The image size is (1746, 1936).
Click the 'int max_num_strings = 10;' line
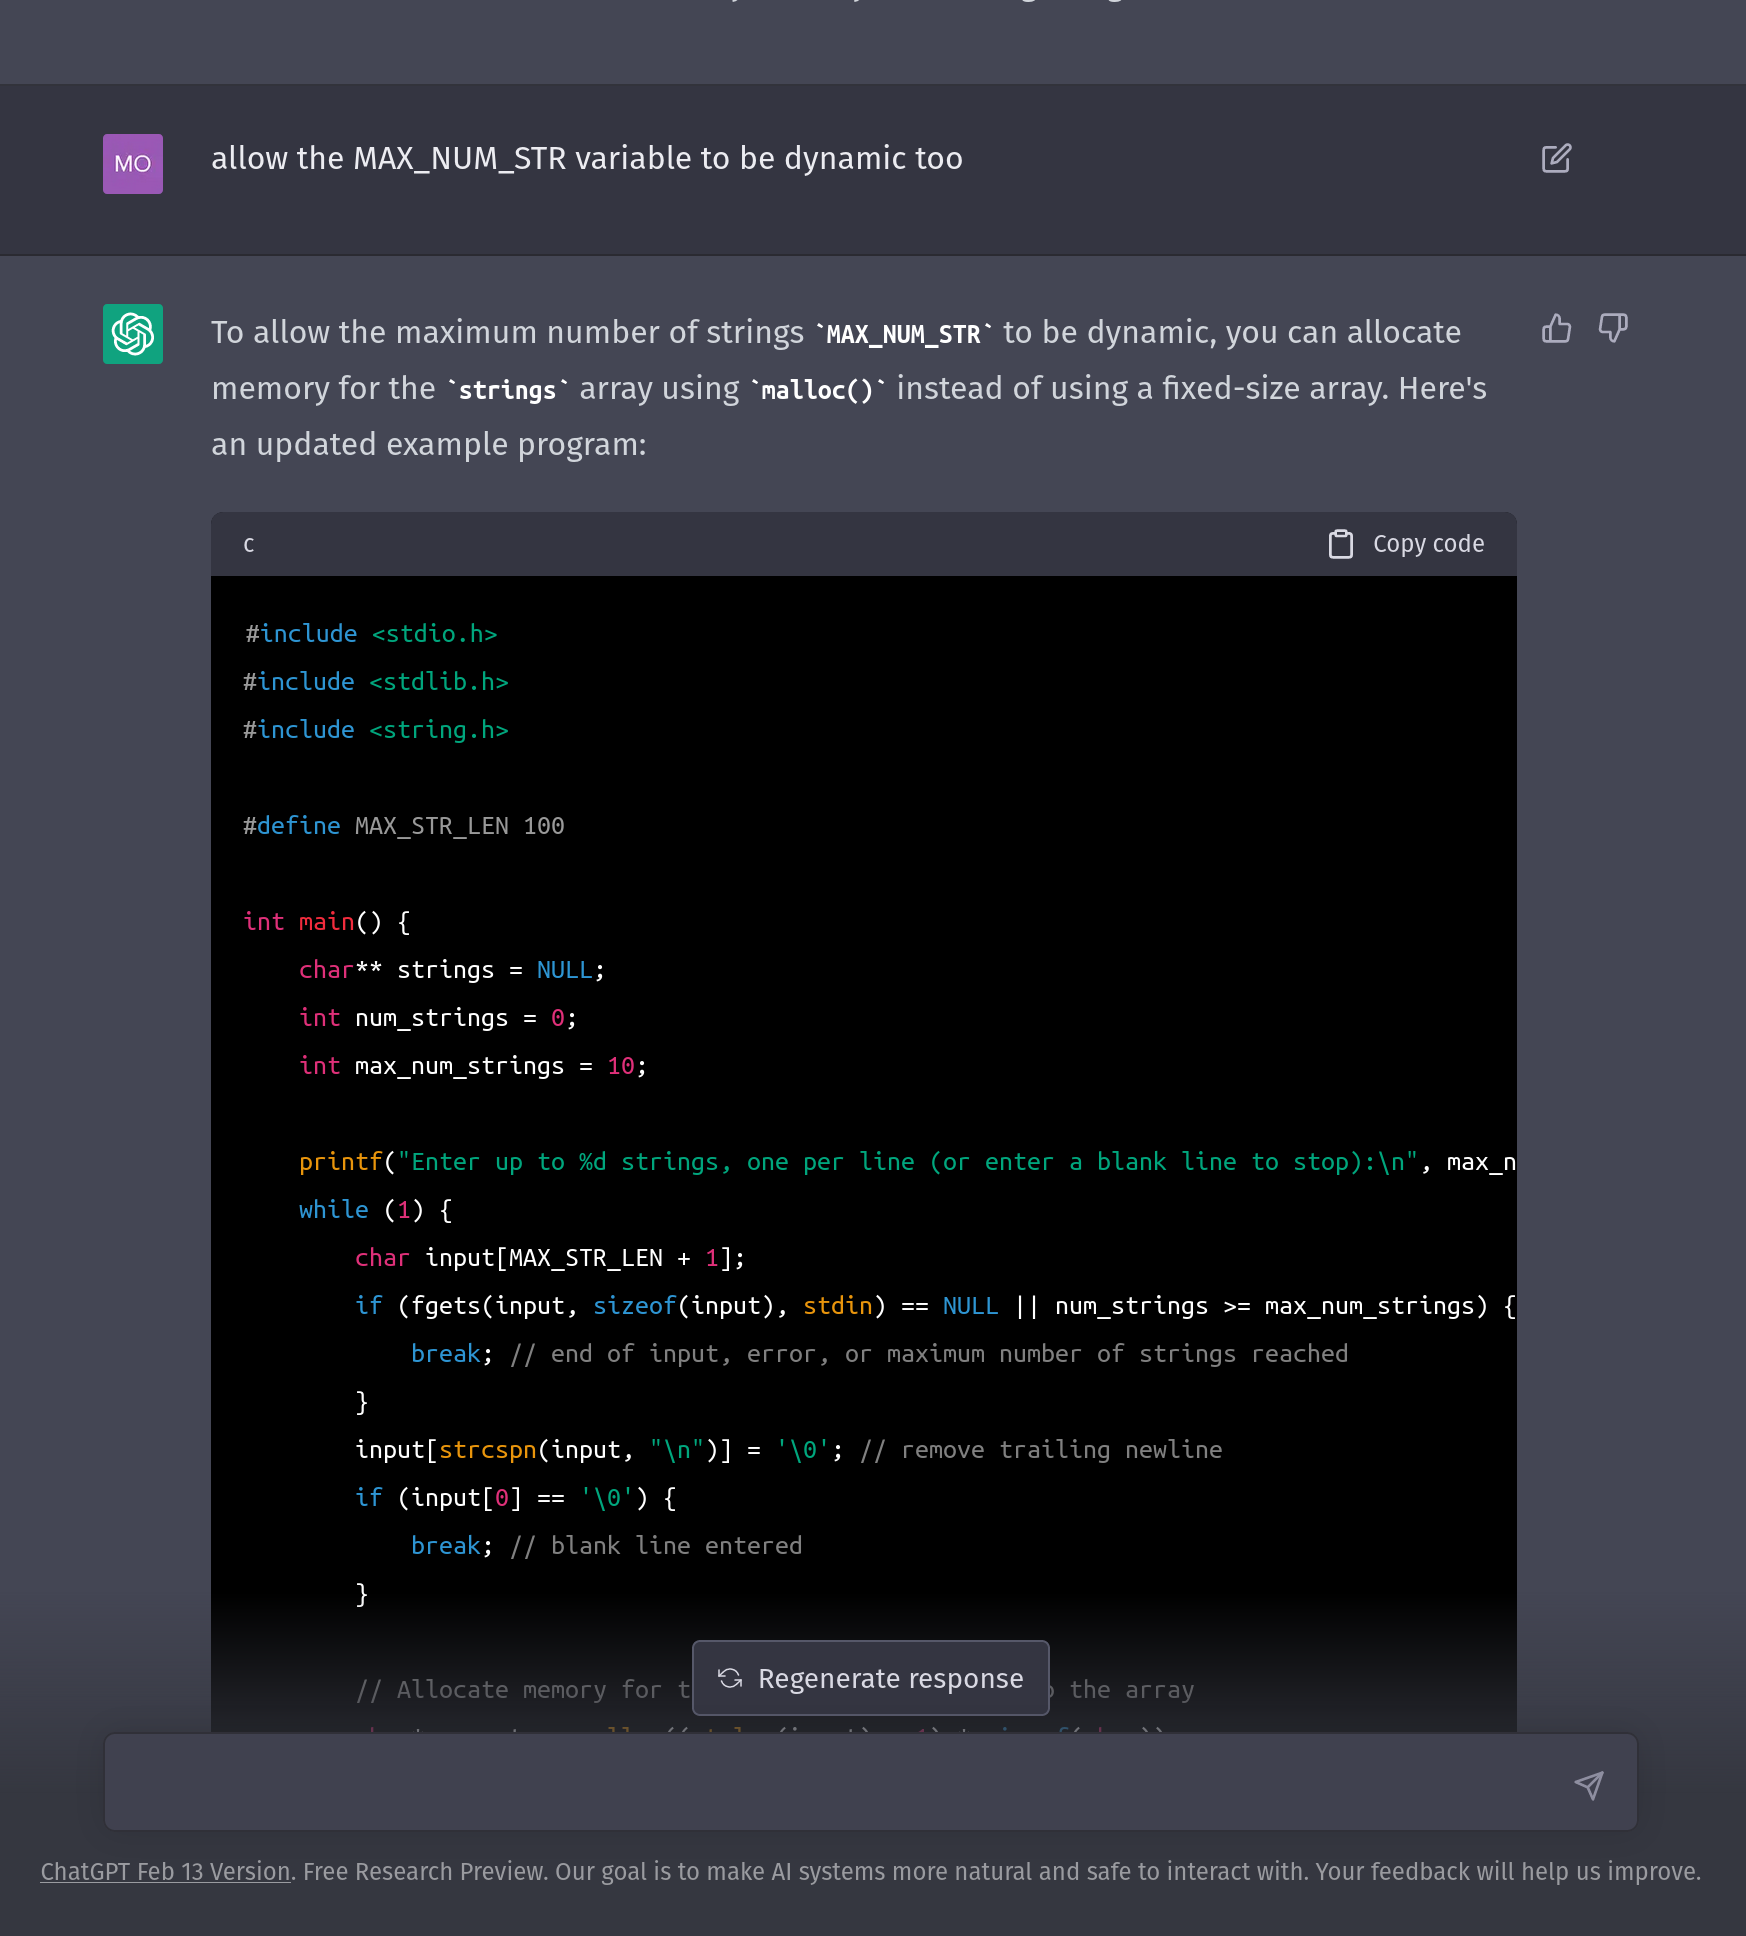(x=473, y=1066)
